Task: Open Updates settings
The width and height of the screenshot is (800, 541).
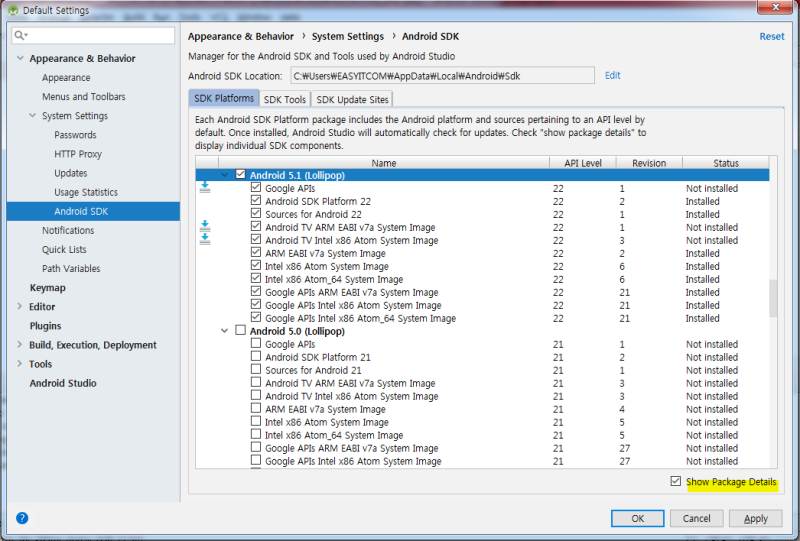Action: coord(71,173)
